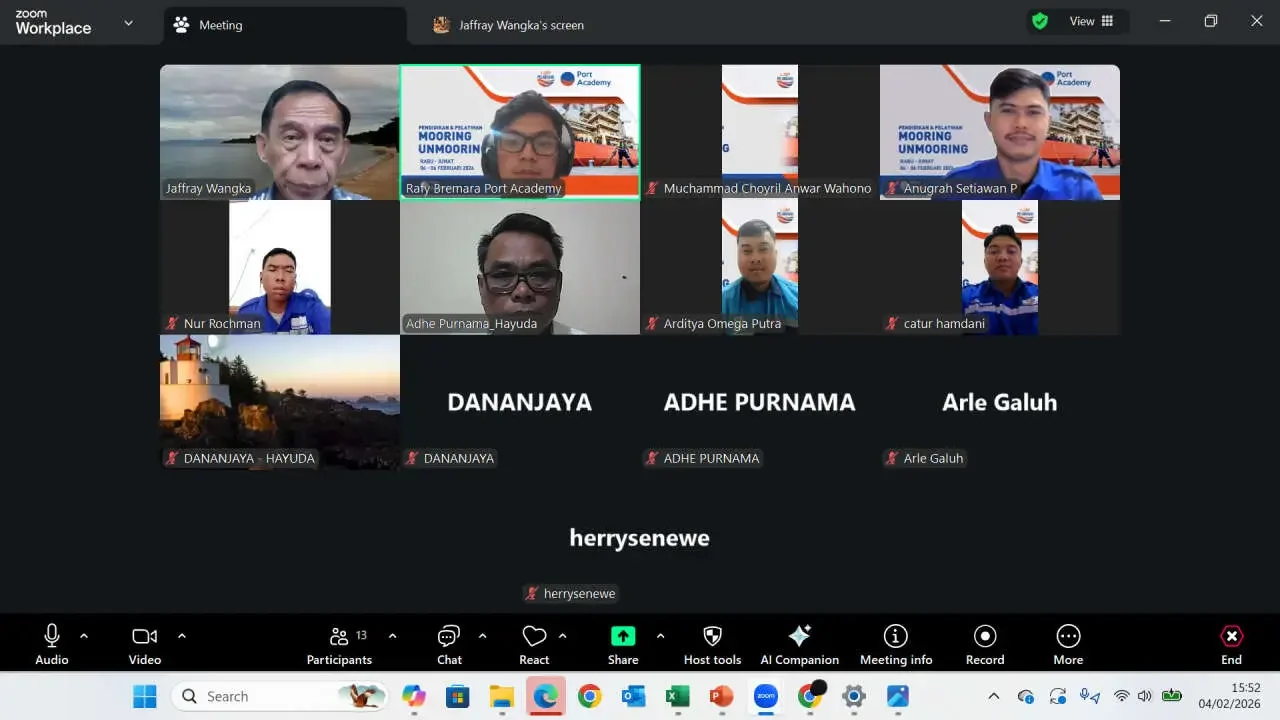Expand share options arrow

[660, 636]
